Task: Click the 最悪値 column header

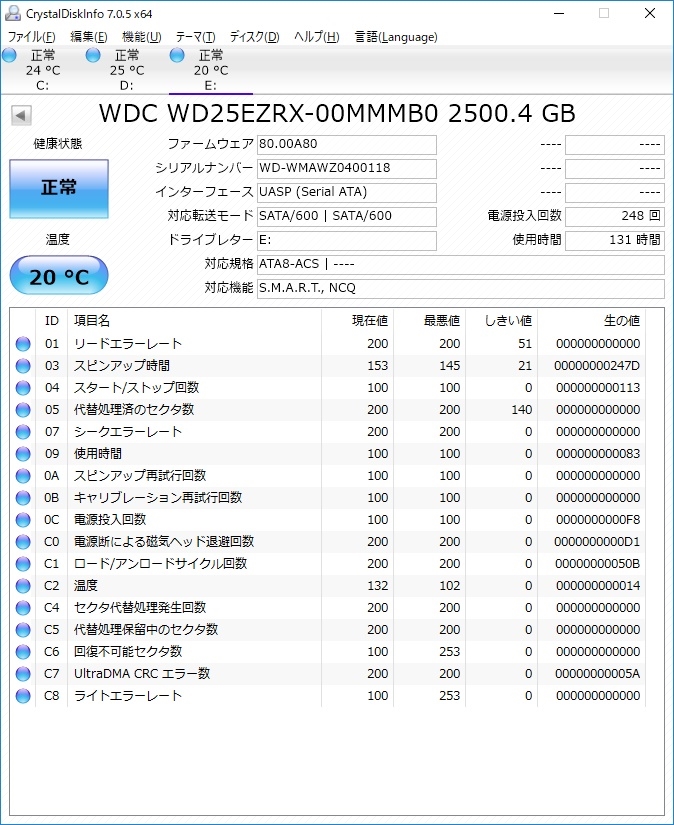Action: pos(429,320)
